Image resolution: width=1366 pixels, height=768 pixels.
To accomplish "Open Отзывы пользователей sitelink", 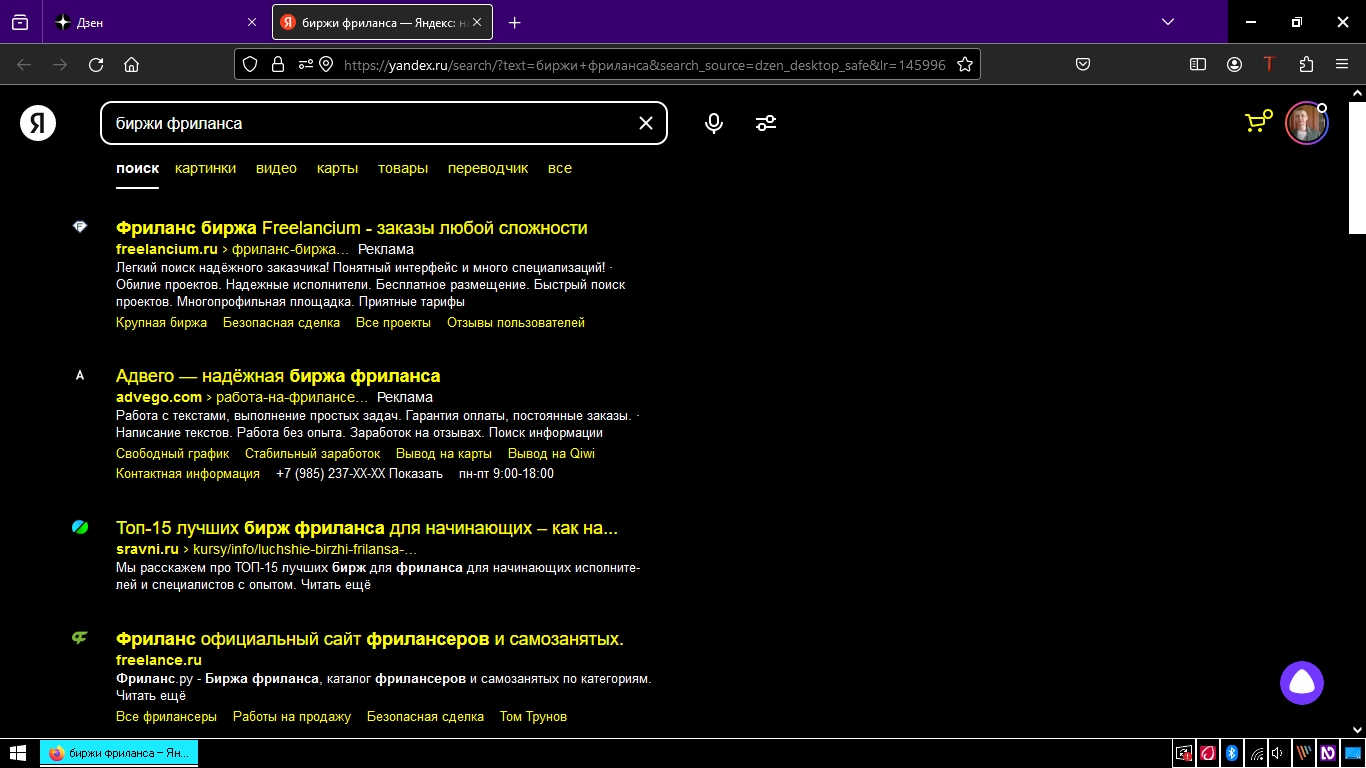I will click(516, 323).
